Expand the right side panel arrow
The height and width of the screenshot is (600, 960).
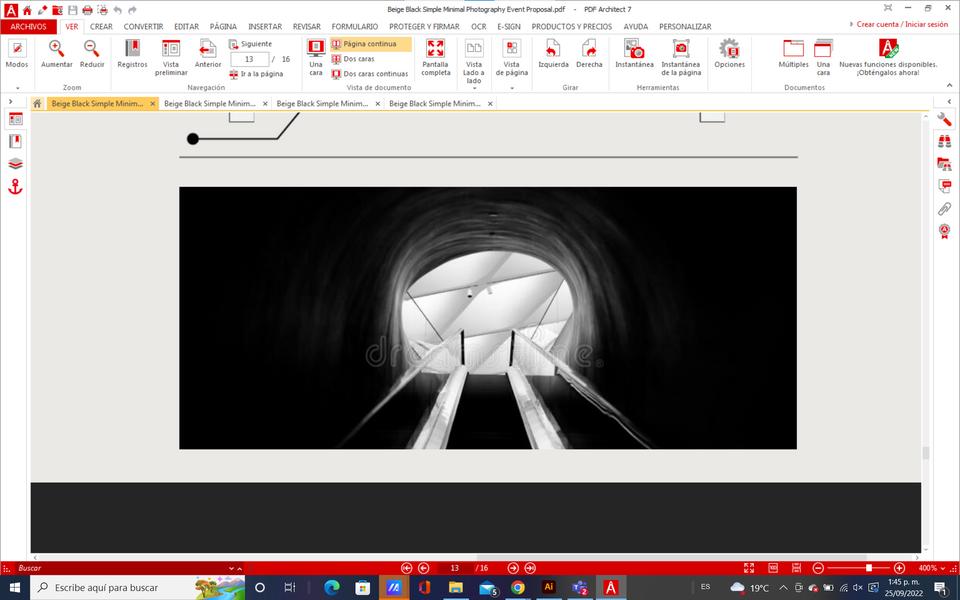point(949,102)
